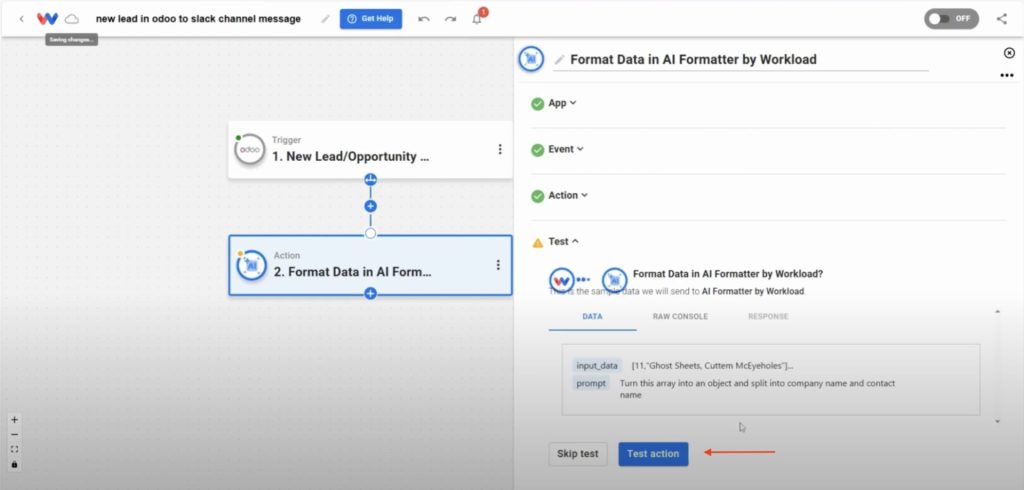
Task: Click the green check beside App
Action: pos(537,104)
